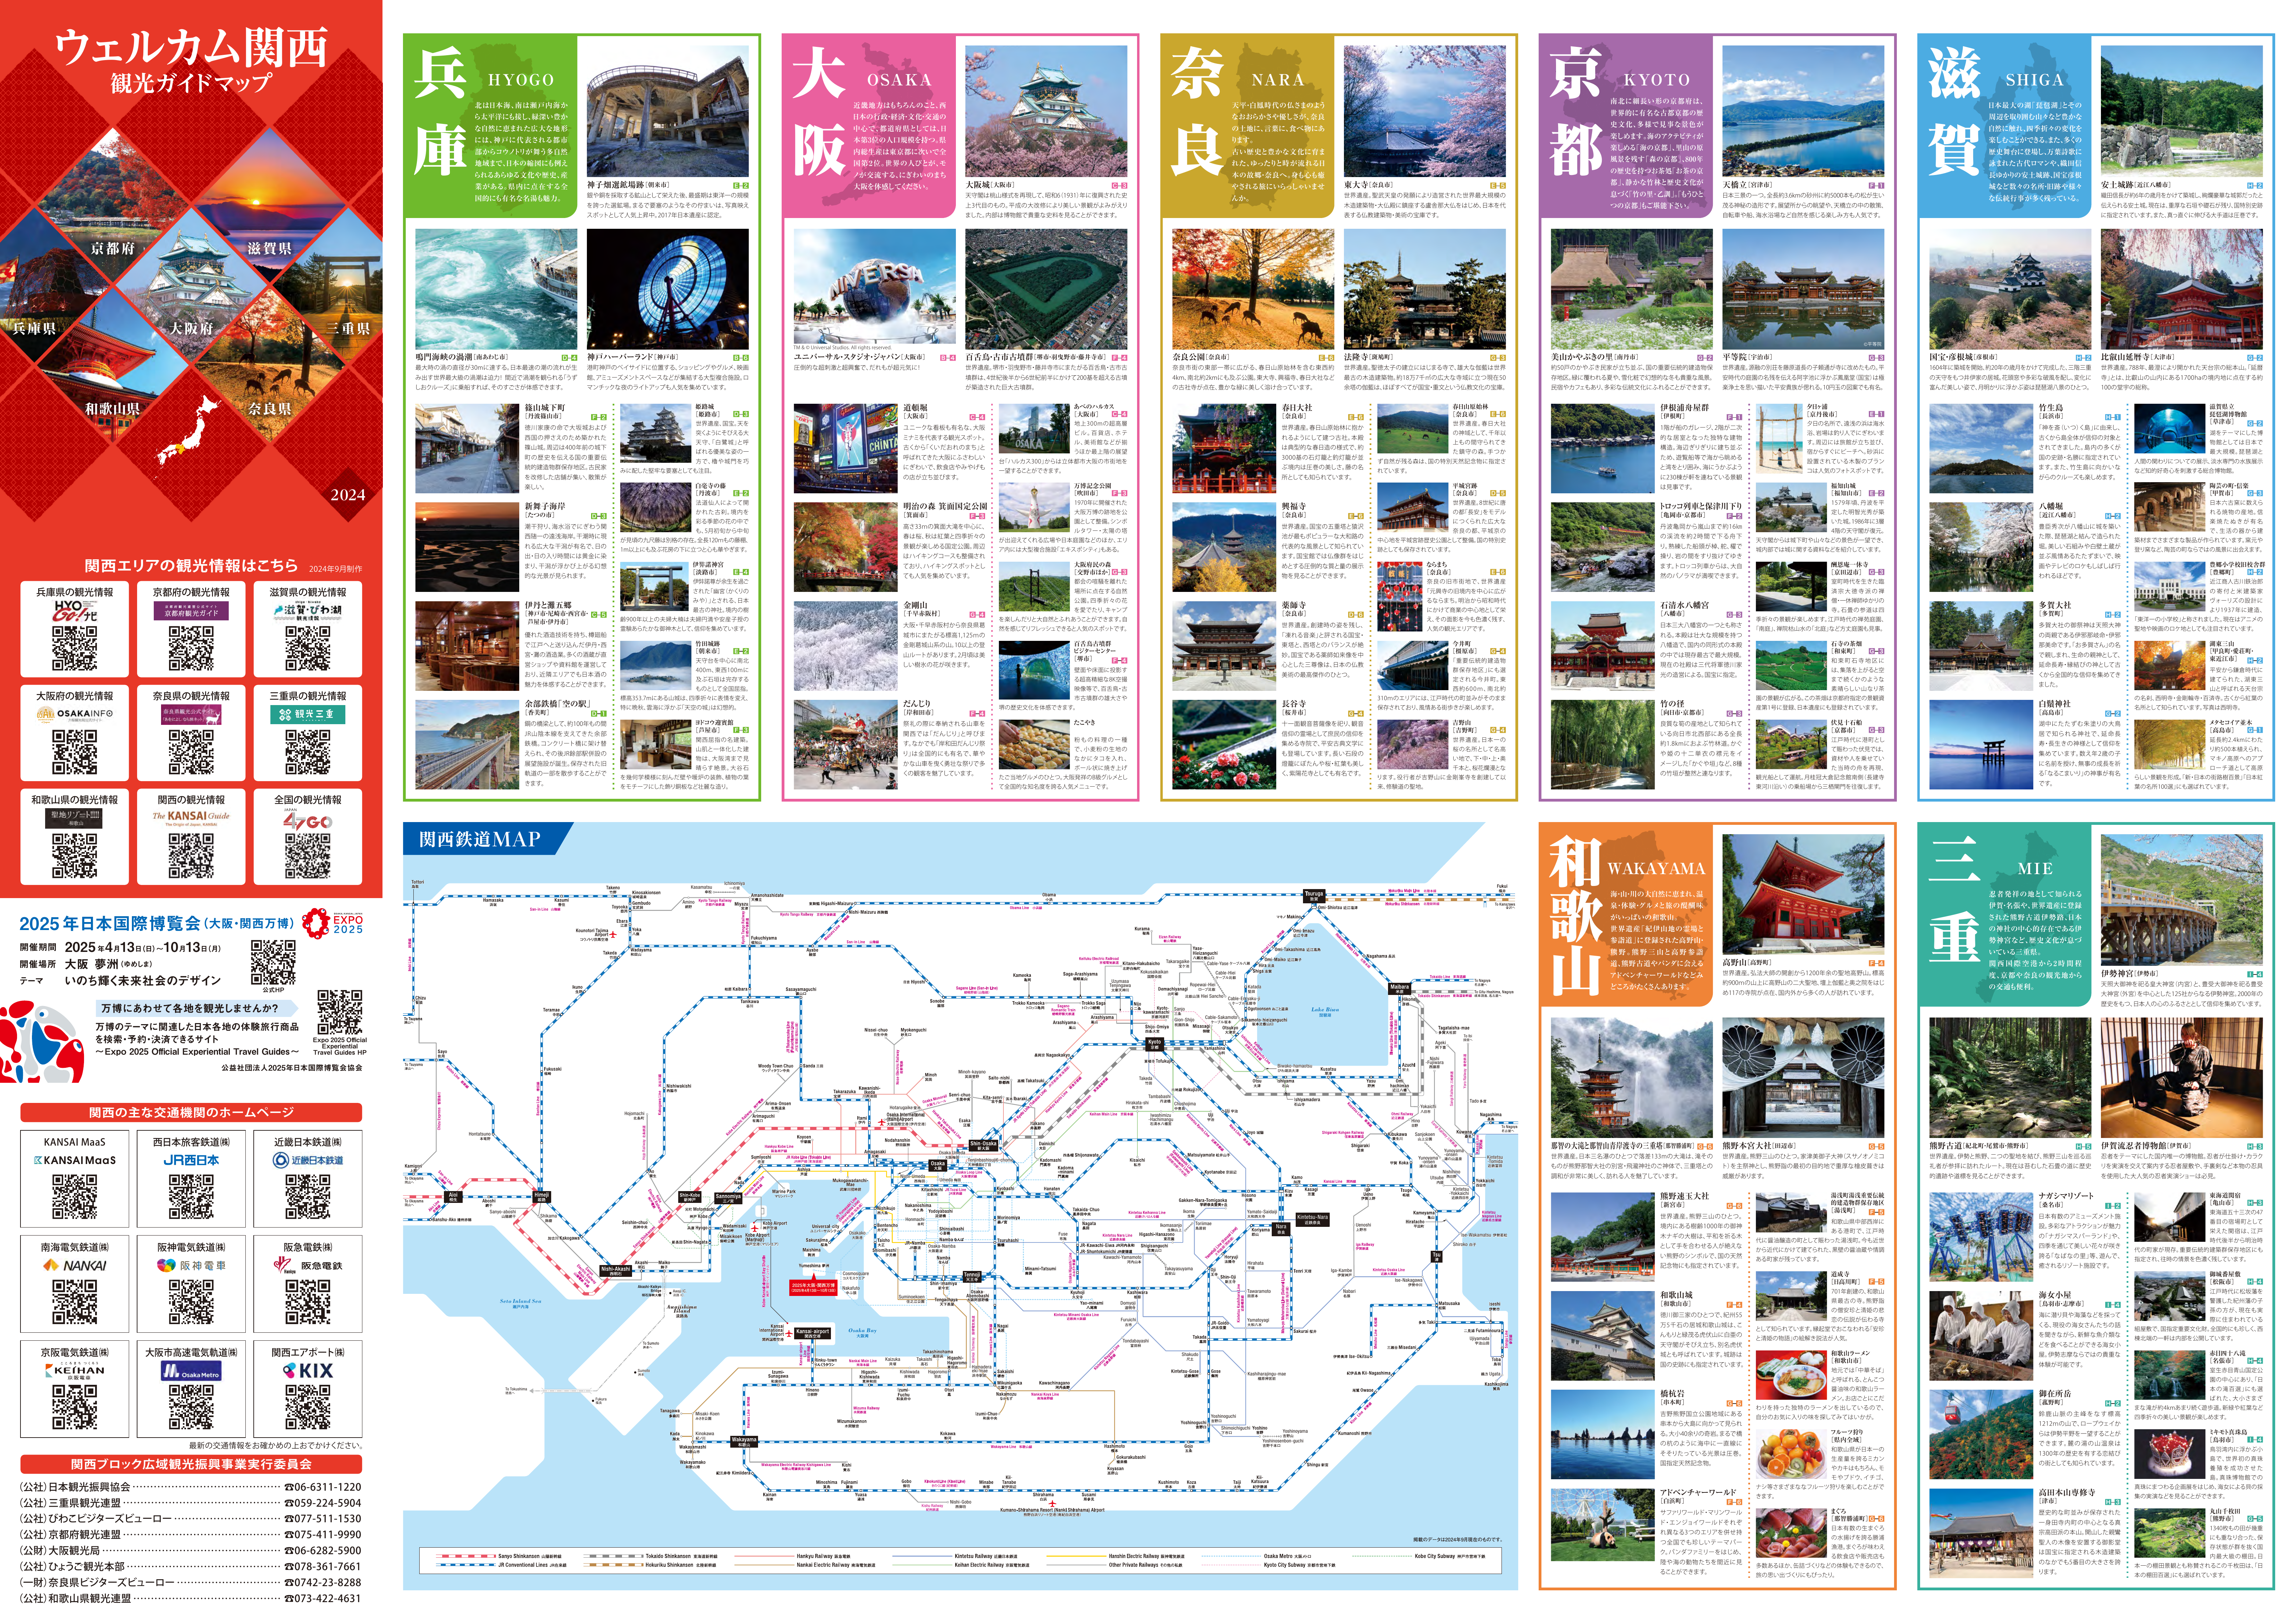Click the 美山かやぶきの里 thatched house photo
This screenshot has width=2296, height=1624.
1632,289
